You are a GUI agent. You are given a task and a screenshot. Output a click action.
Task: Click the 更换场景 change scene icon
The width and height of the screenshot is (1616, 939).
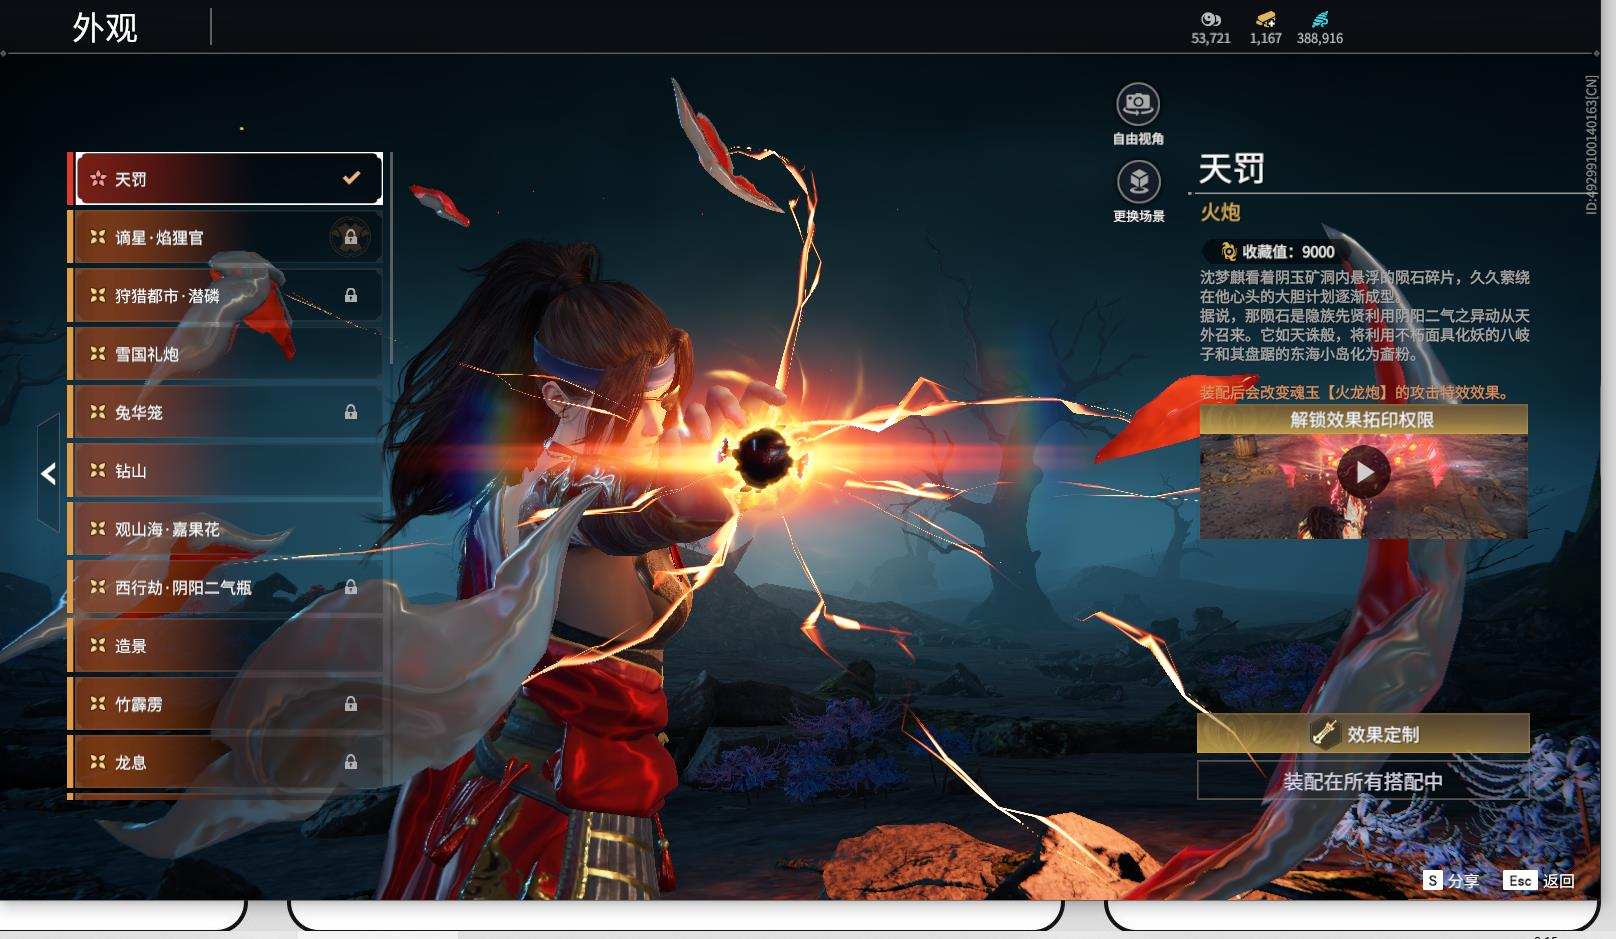coord(1138,182)
